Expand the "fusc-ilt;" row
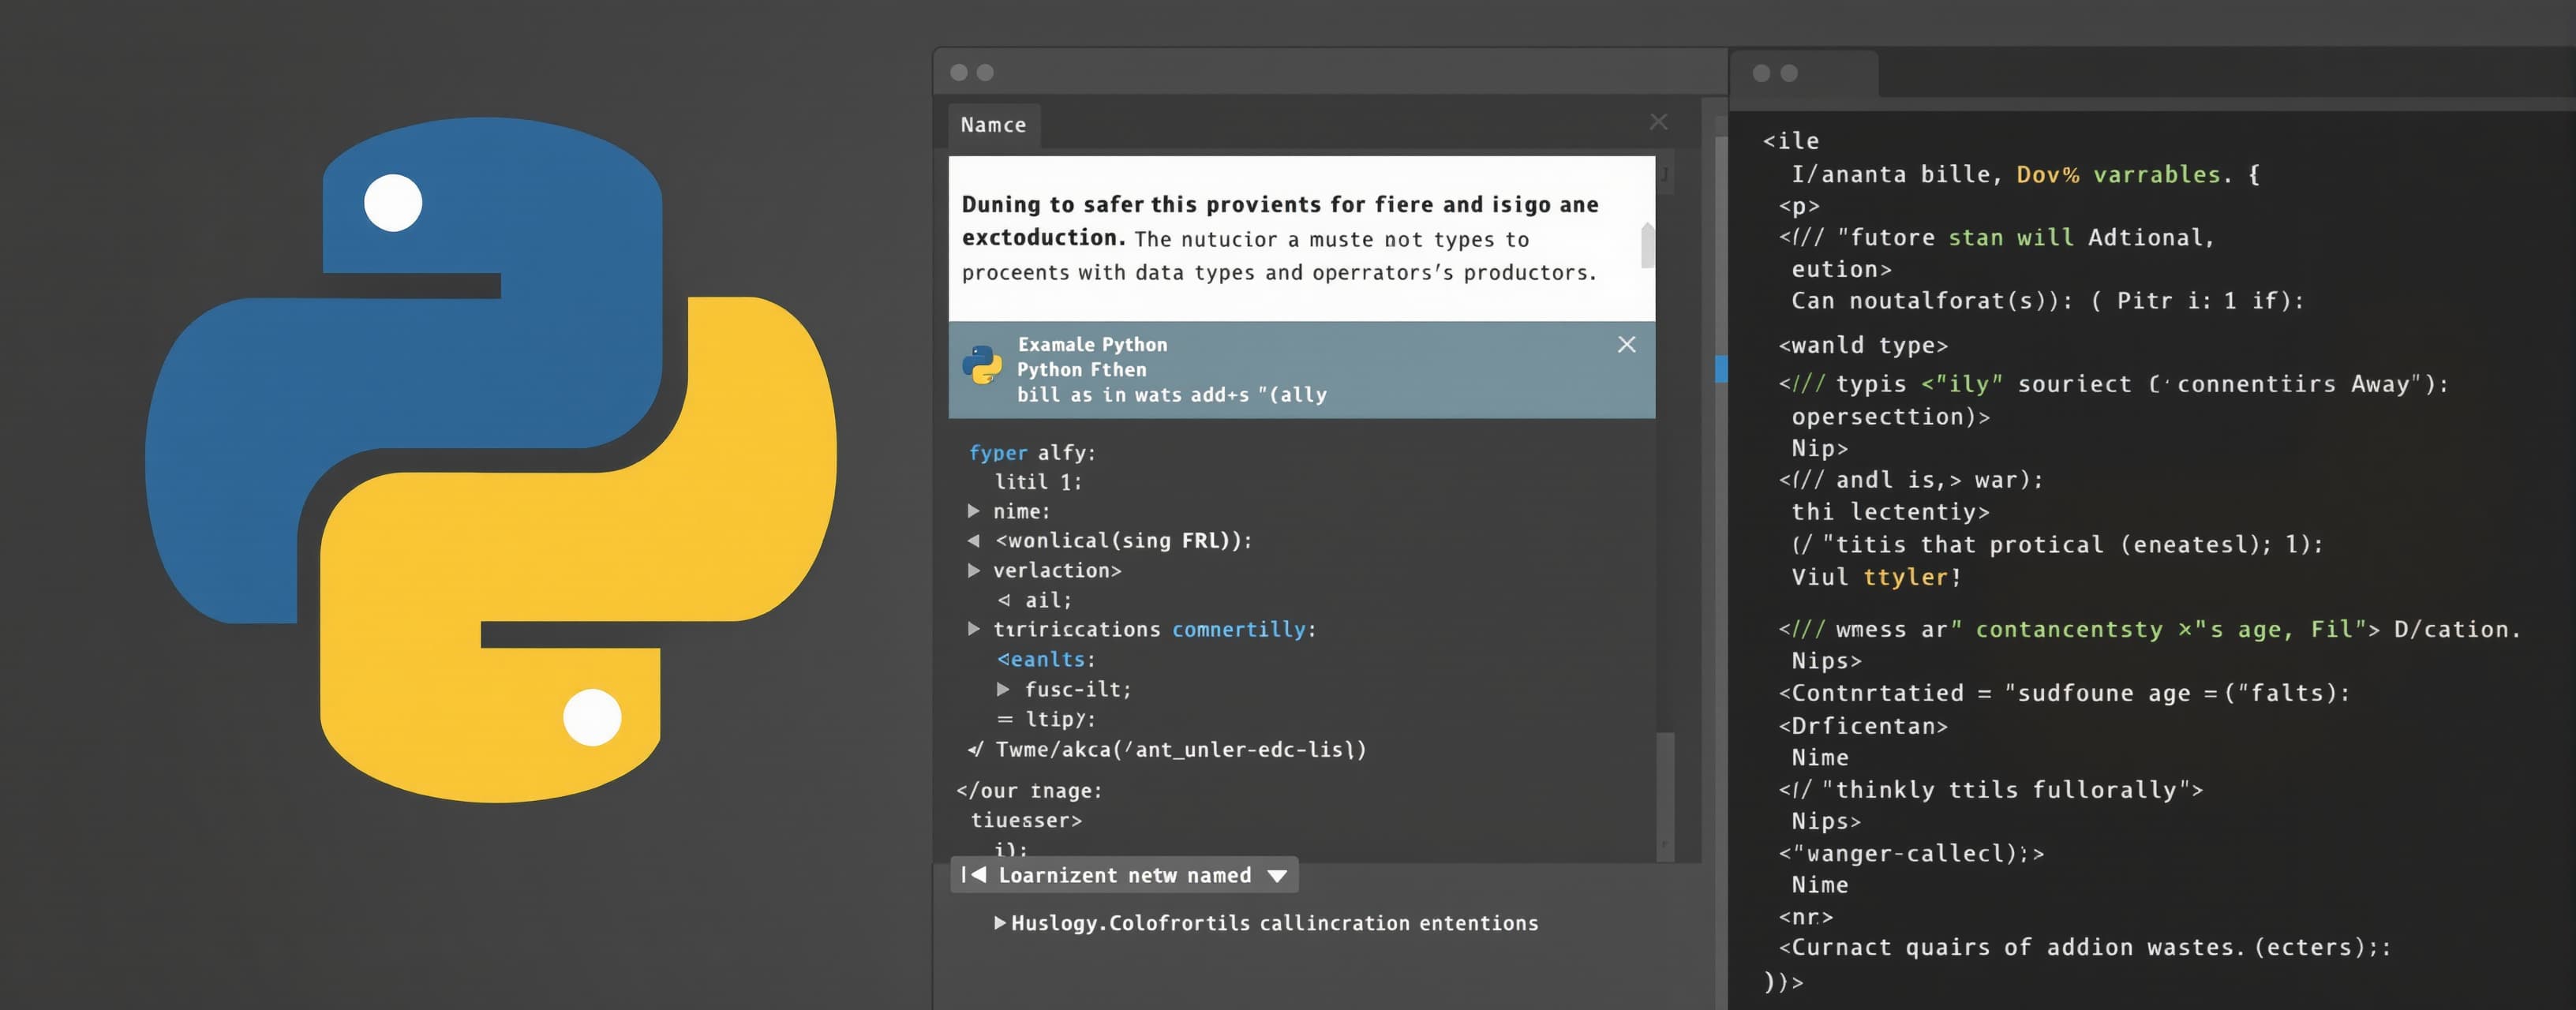Viewport: 2576px width, 1010px height. [x=1003, y=689]
